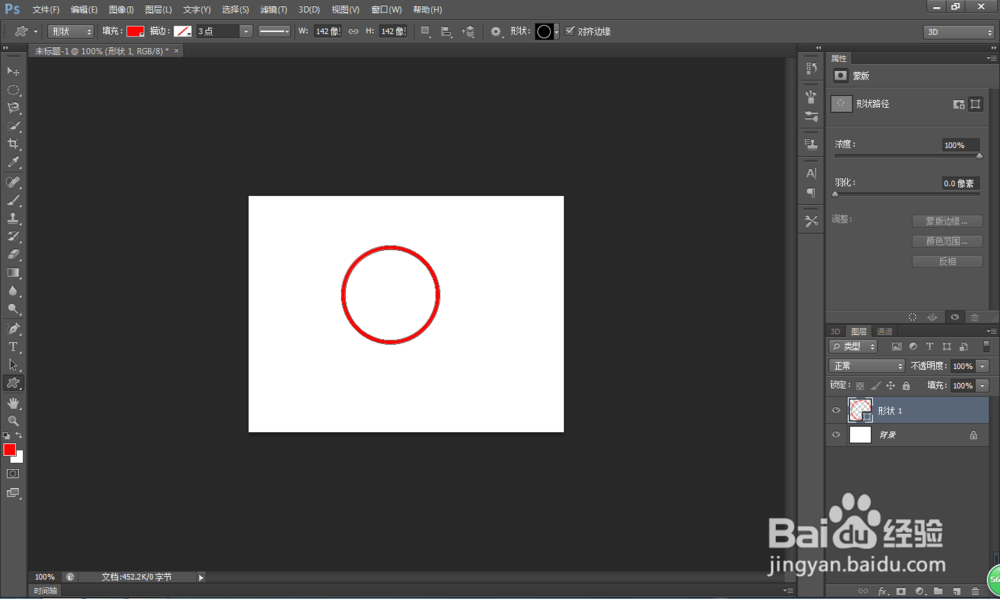Select the Pen tool
Screen dimensions: 1000x599
tap(13, 329)
